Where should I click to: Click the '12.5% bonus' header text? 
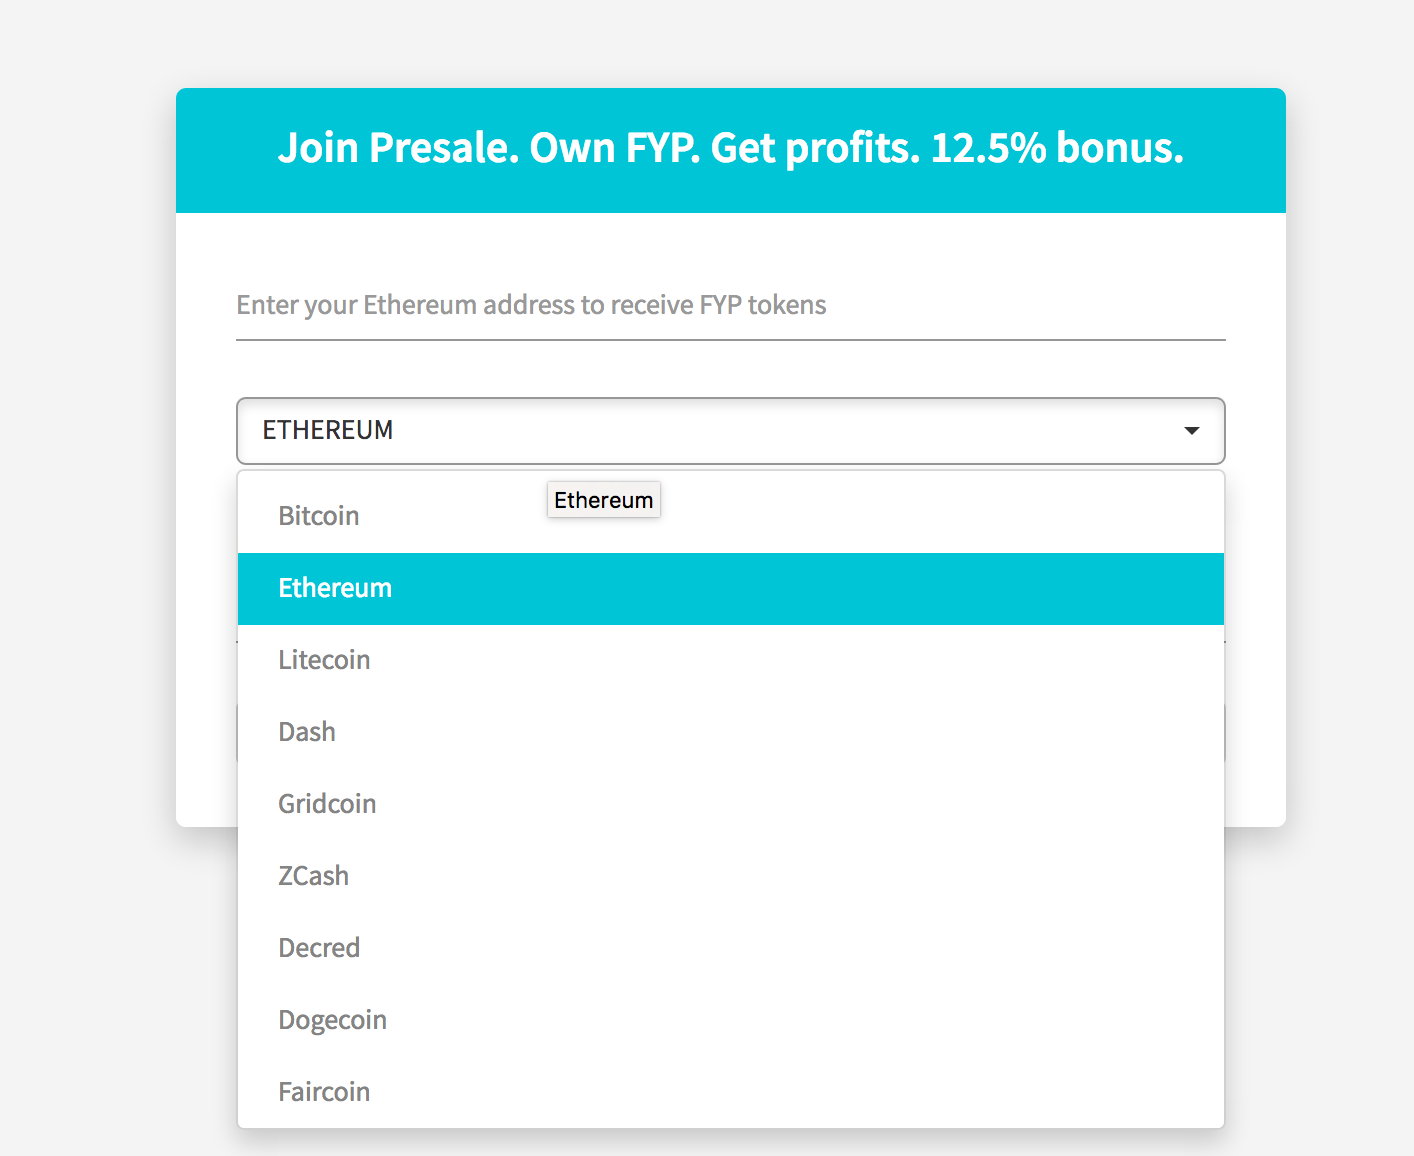pos(1056,148)
